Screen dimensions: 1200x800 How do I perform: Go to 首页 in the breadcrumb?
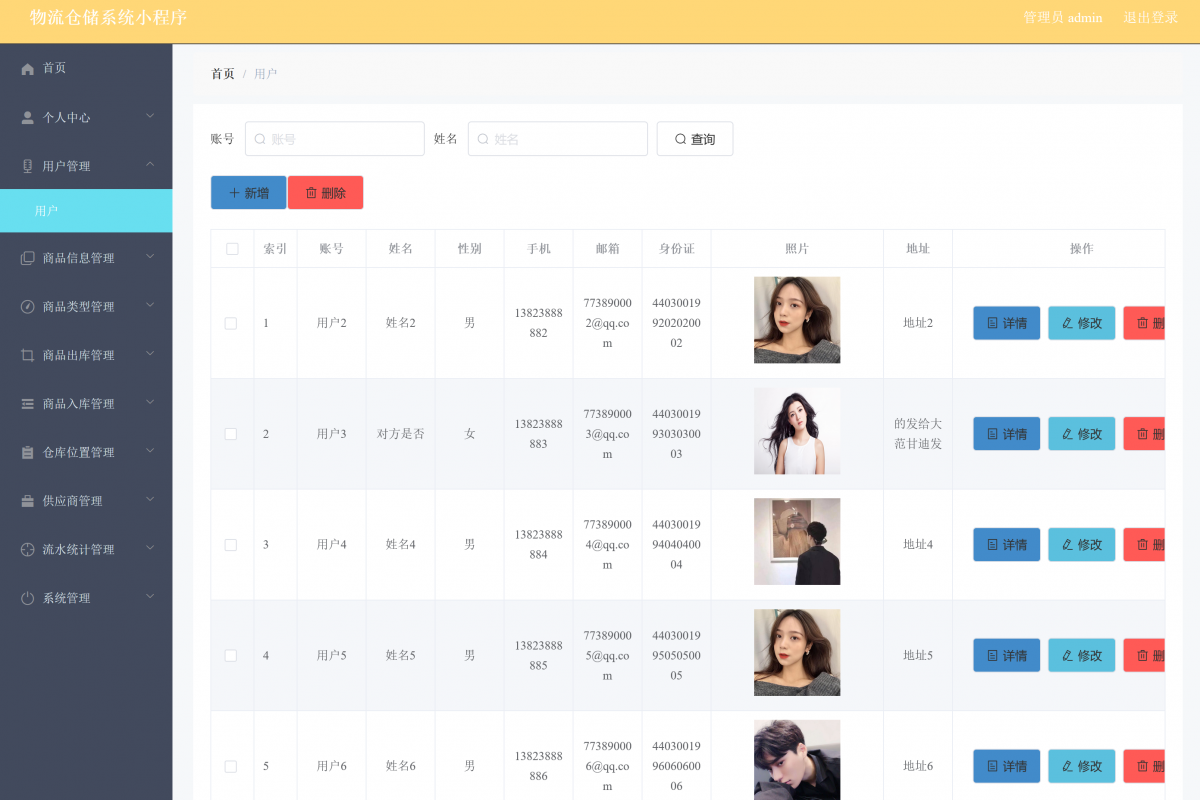tap(222, 74)
